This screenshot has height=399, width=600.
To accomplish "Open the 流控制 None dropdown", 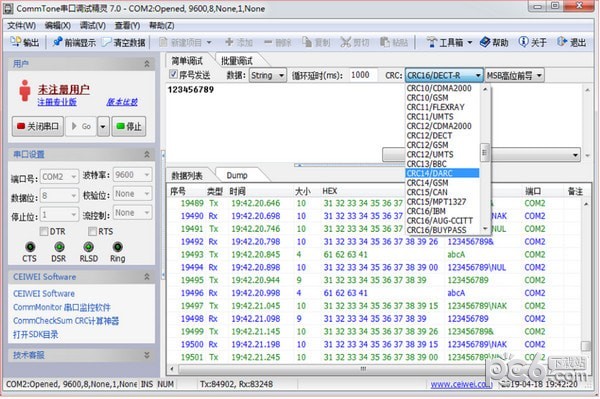I will coord(132,213).
